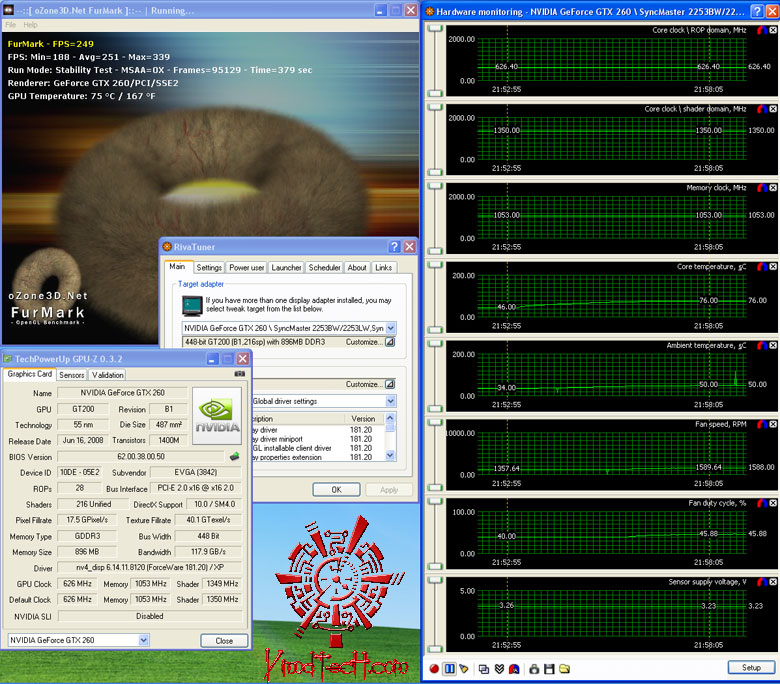The image size is (780, 684).
Task: Open the Power user tab
Action: coord(246,268)
